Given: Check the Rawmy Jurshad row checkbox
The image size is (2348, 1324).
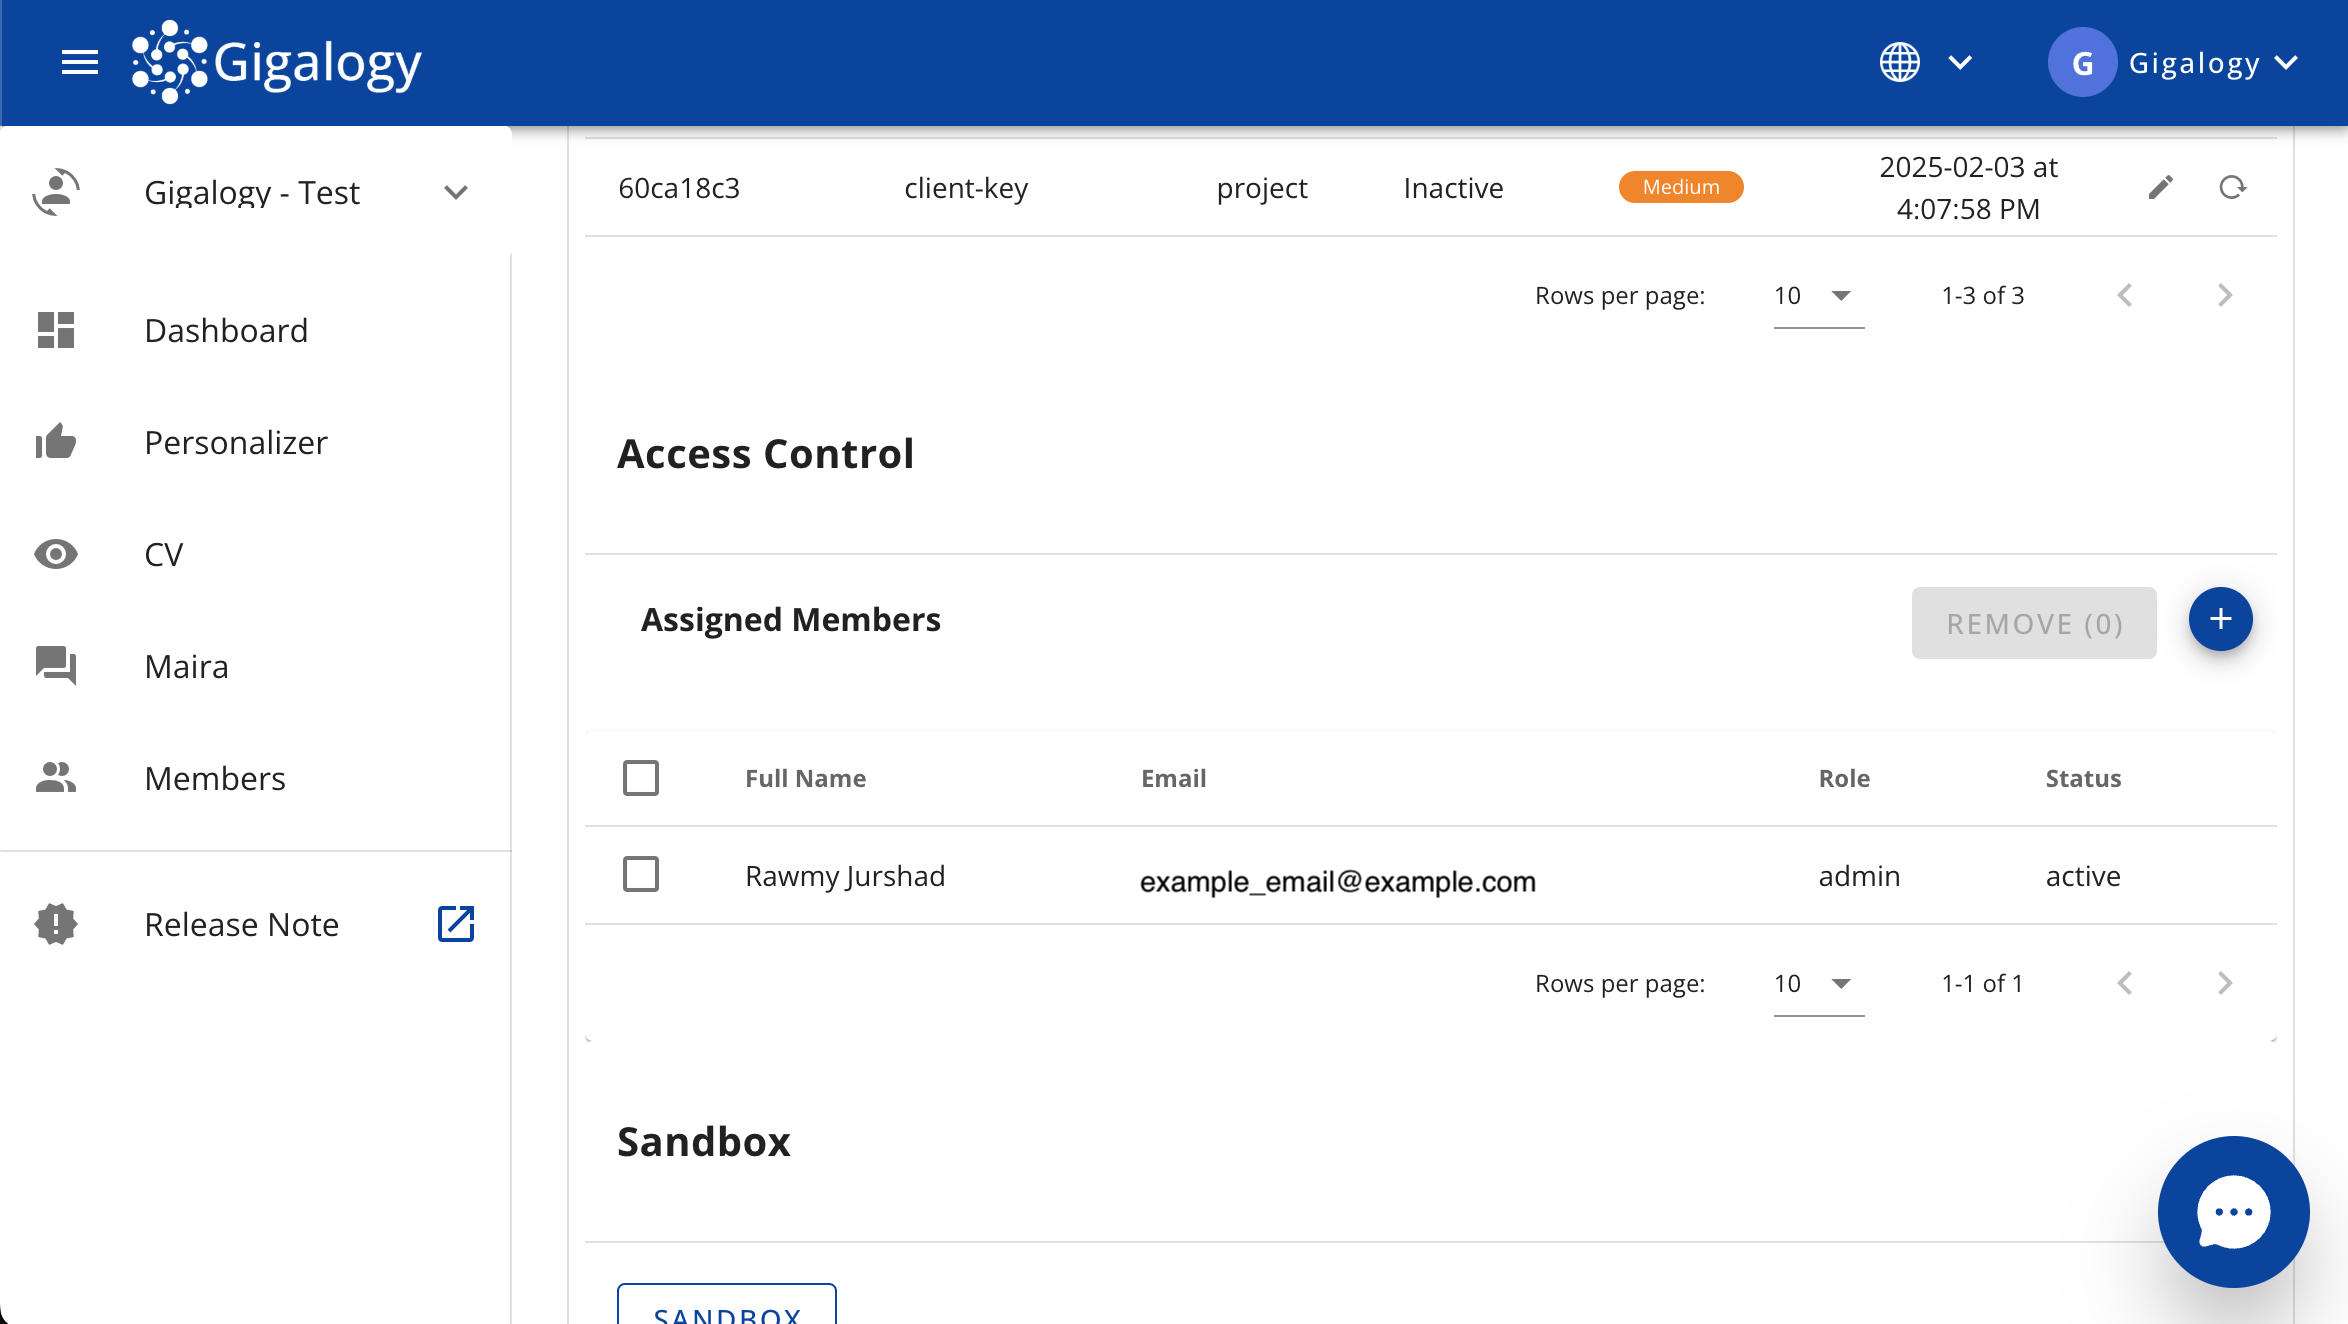Looking at the screenshot, I should [x=641, y=875].
